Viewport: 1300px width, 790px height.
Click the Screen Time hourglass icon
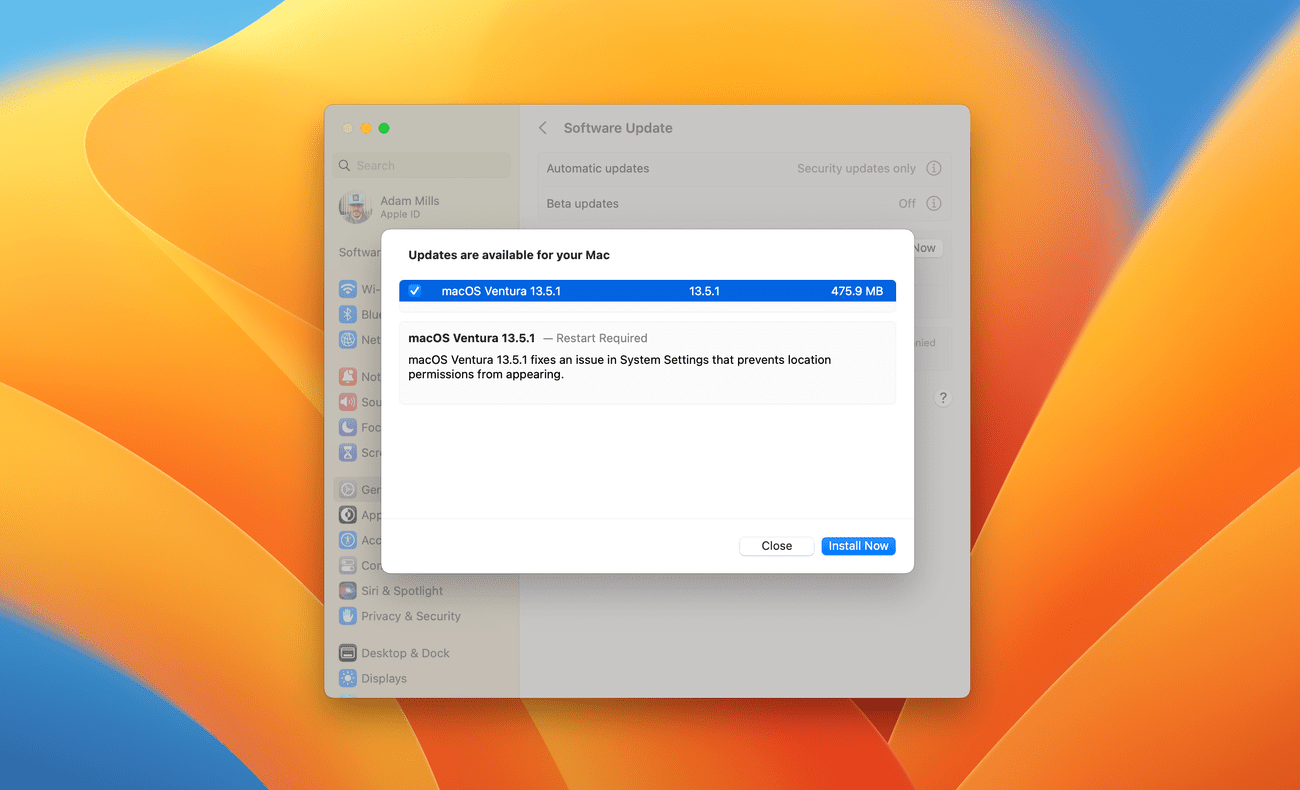pos(347,452)
